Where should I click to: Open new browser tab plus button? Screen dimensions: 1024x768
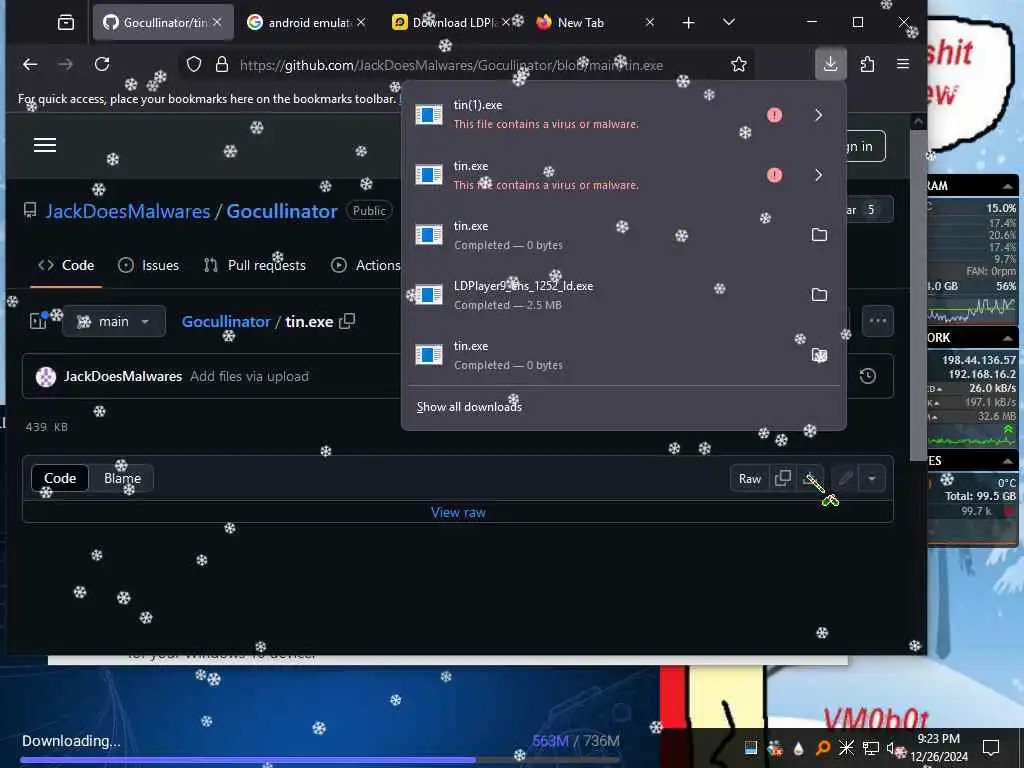(688, 23)
